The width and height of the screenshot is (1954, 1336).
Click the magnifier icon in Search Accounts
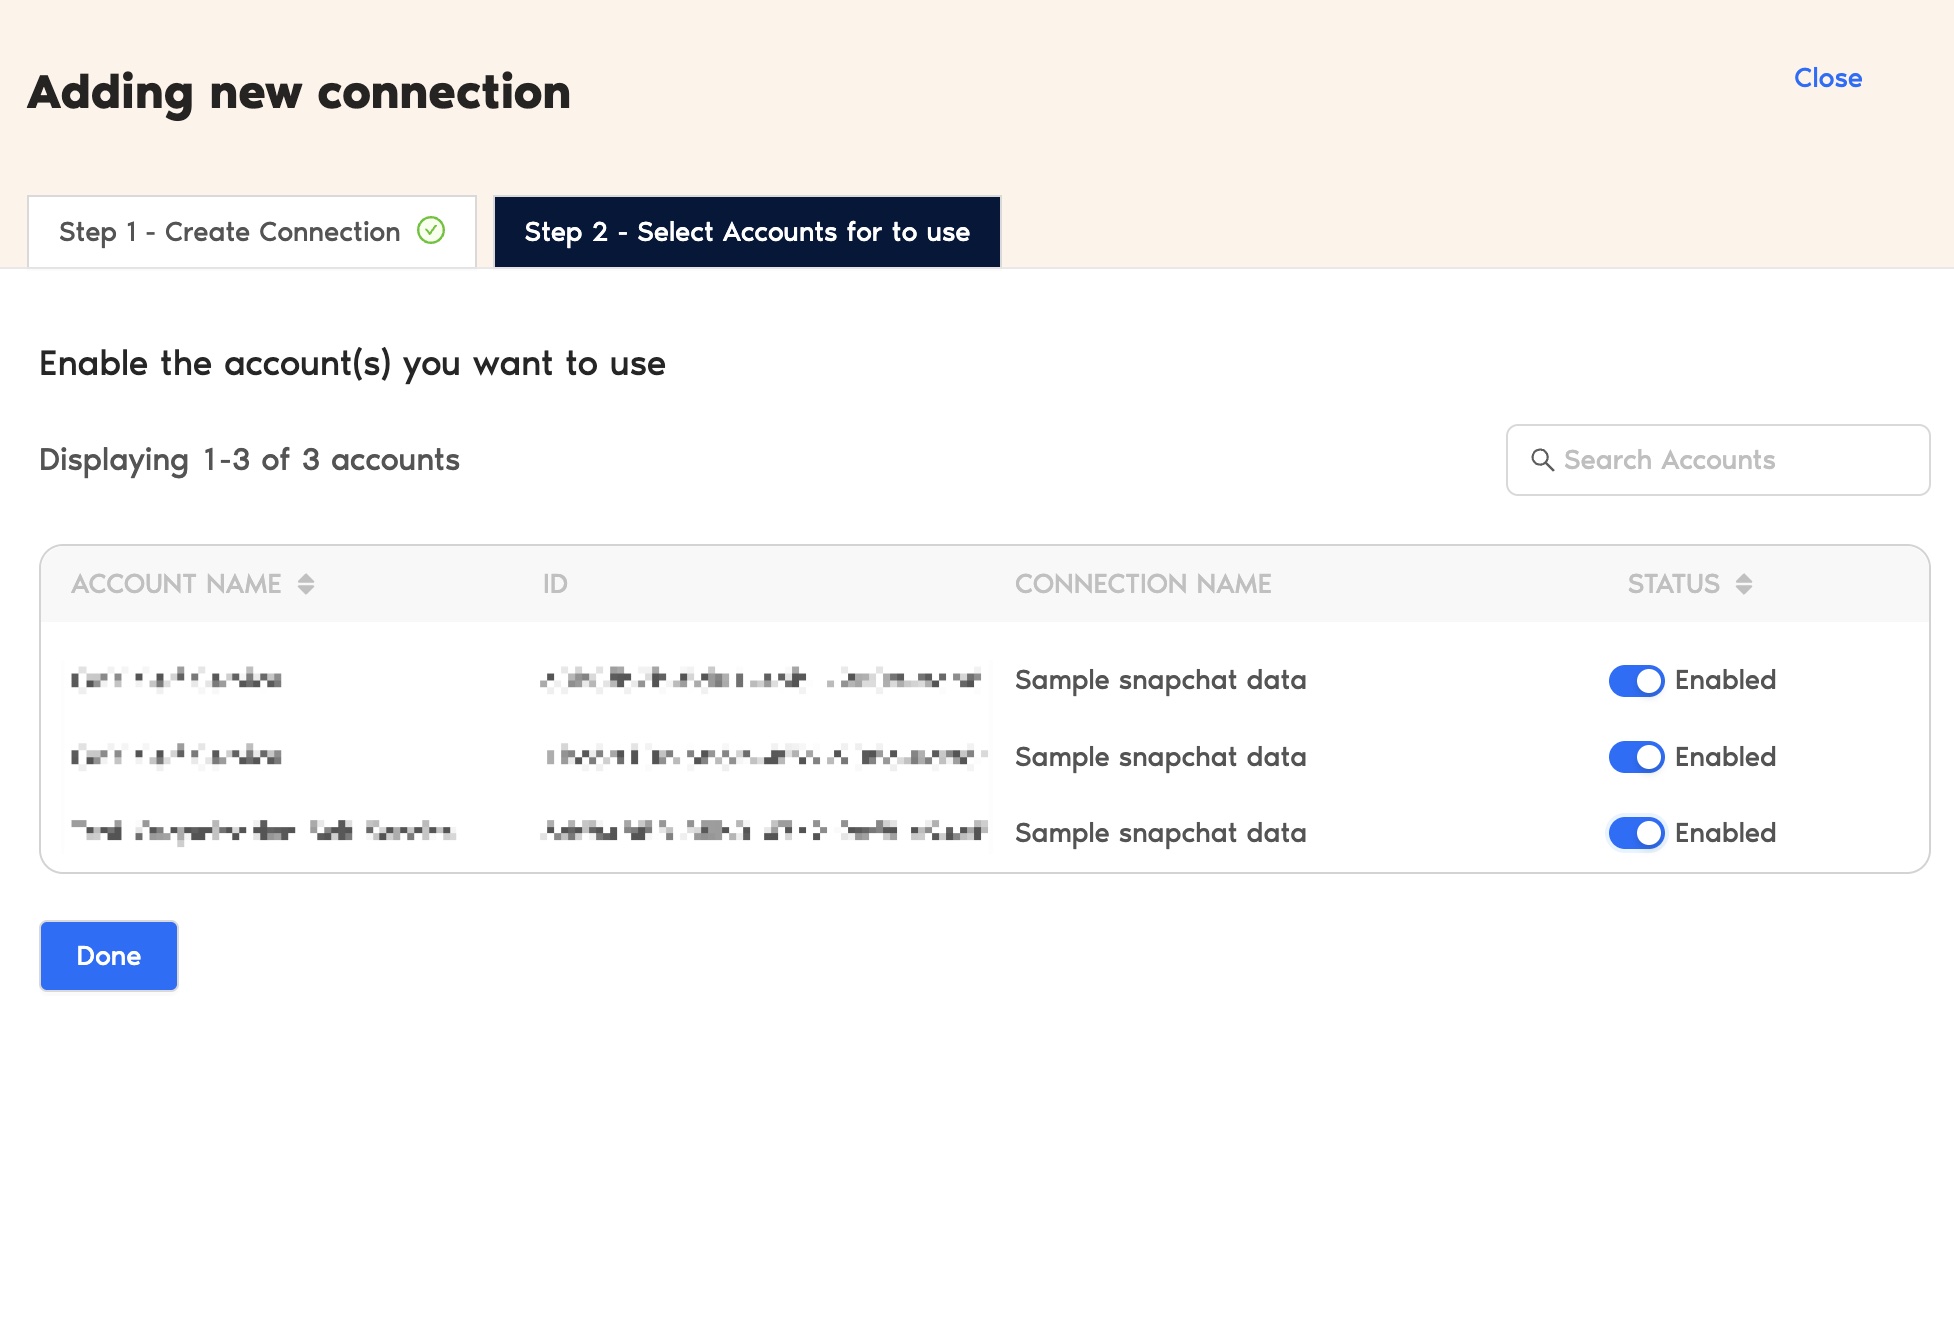[x=1543, y=460]
